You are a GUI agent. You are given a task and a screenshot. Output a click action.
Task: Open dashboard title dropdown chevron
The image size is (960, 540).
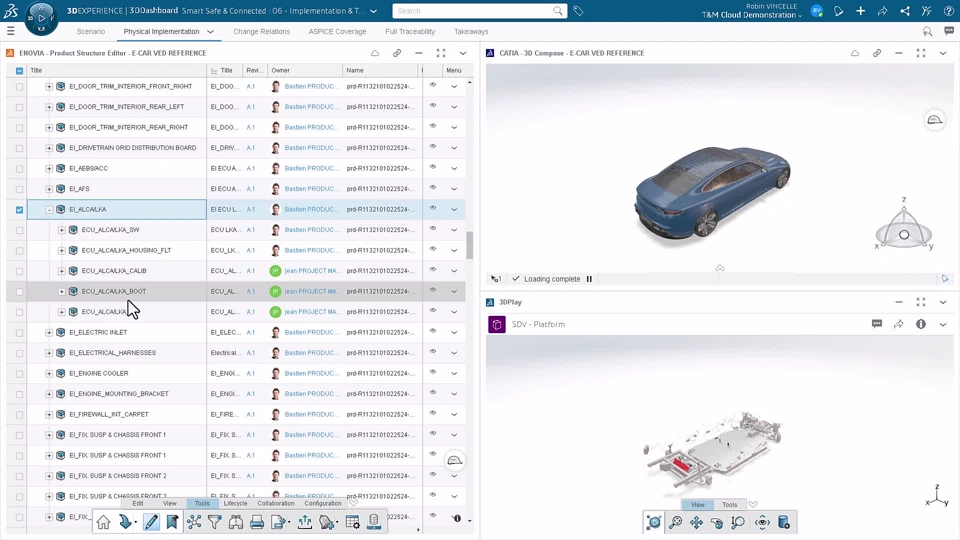tap(373, 11)
